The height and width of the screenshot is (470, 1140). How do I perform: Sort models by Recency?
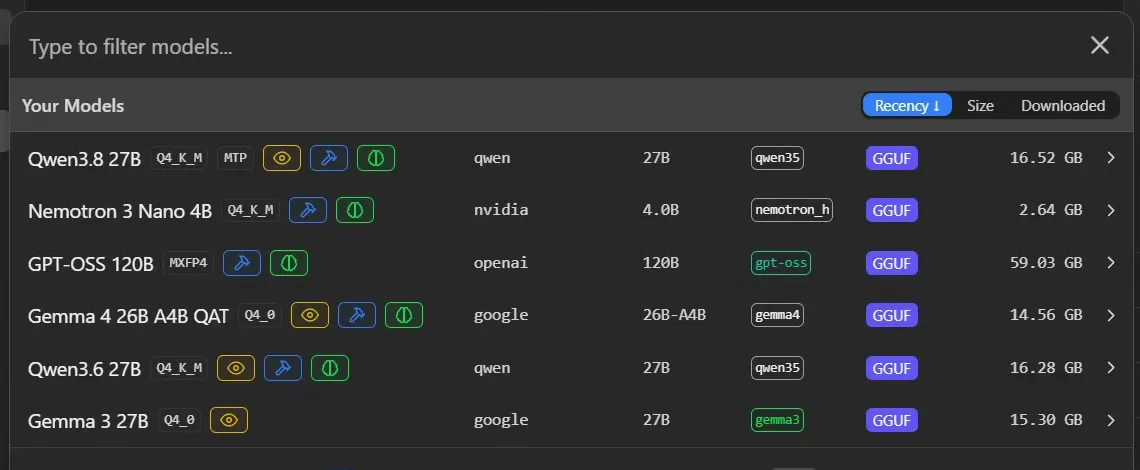(907, 105)
